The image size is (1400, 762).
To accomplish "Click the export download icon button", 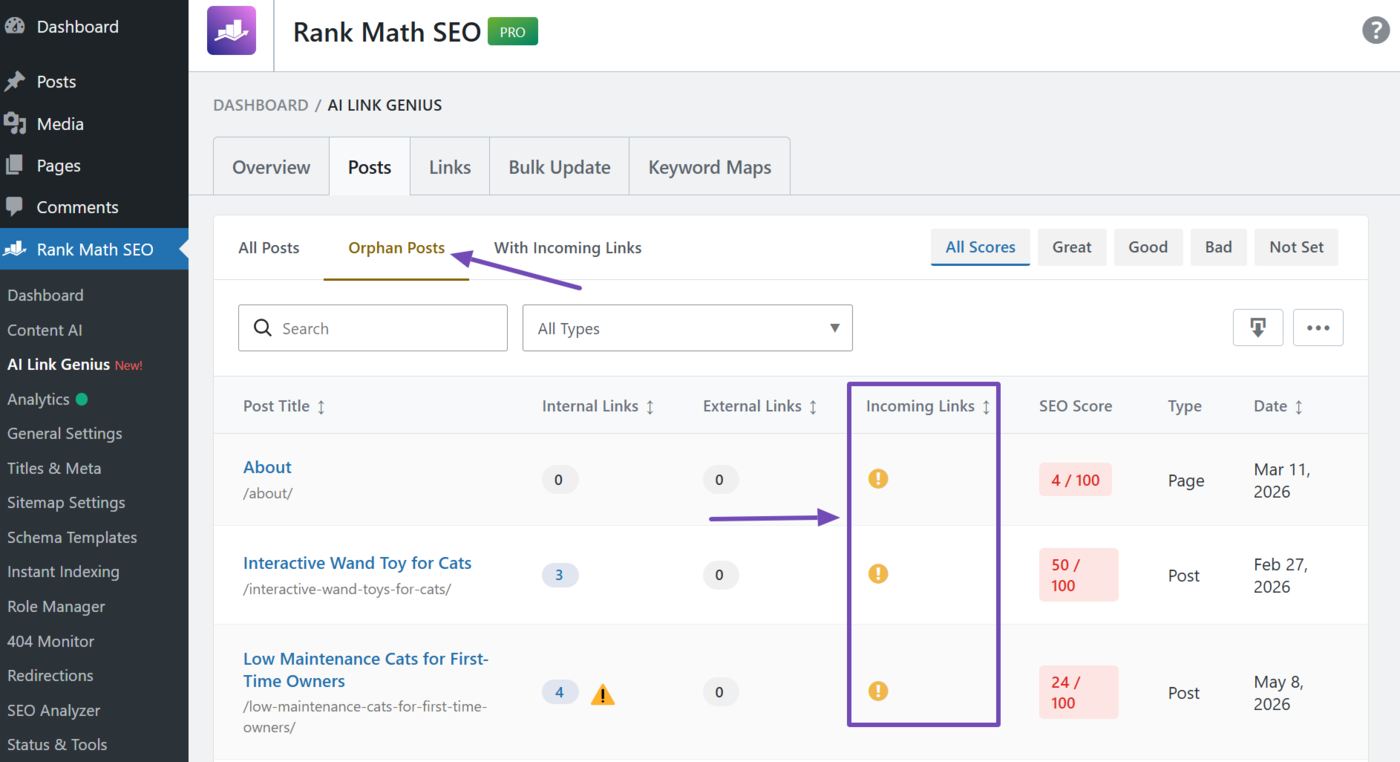I will (1258, 328).
